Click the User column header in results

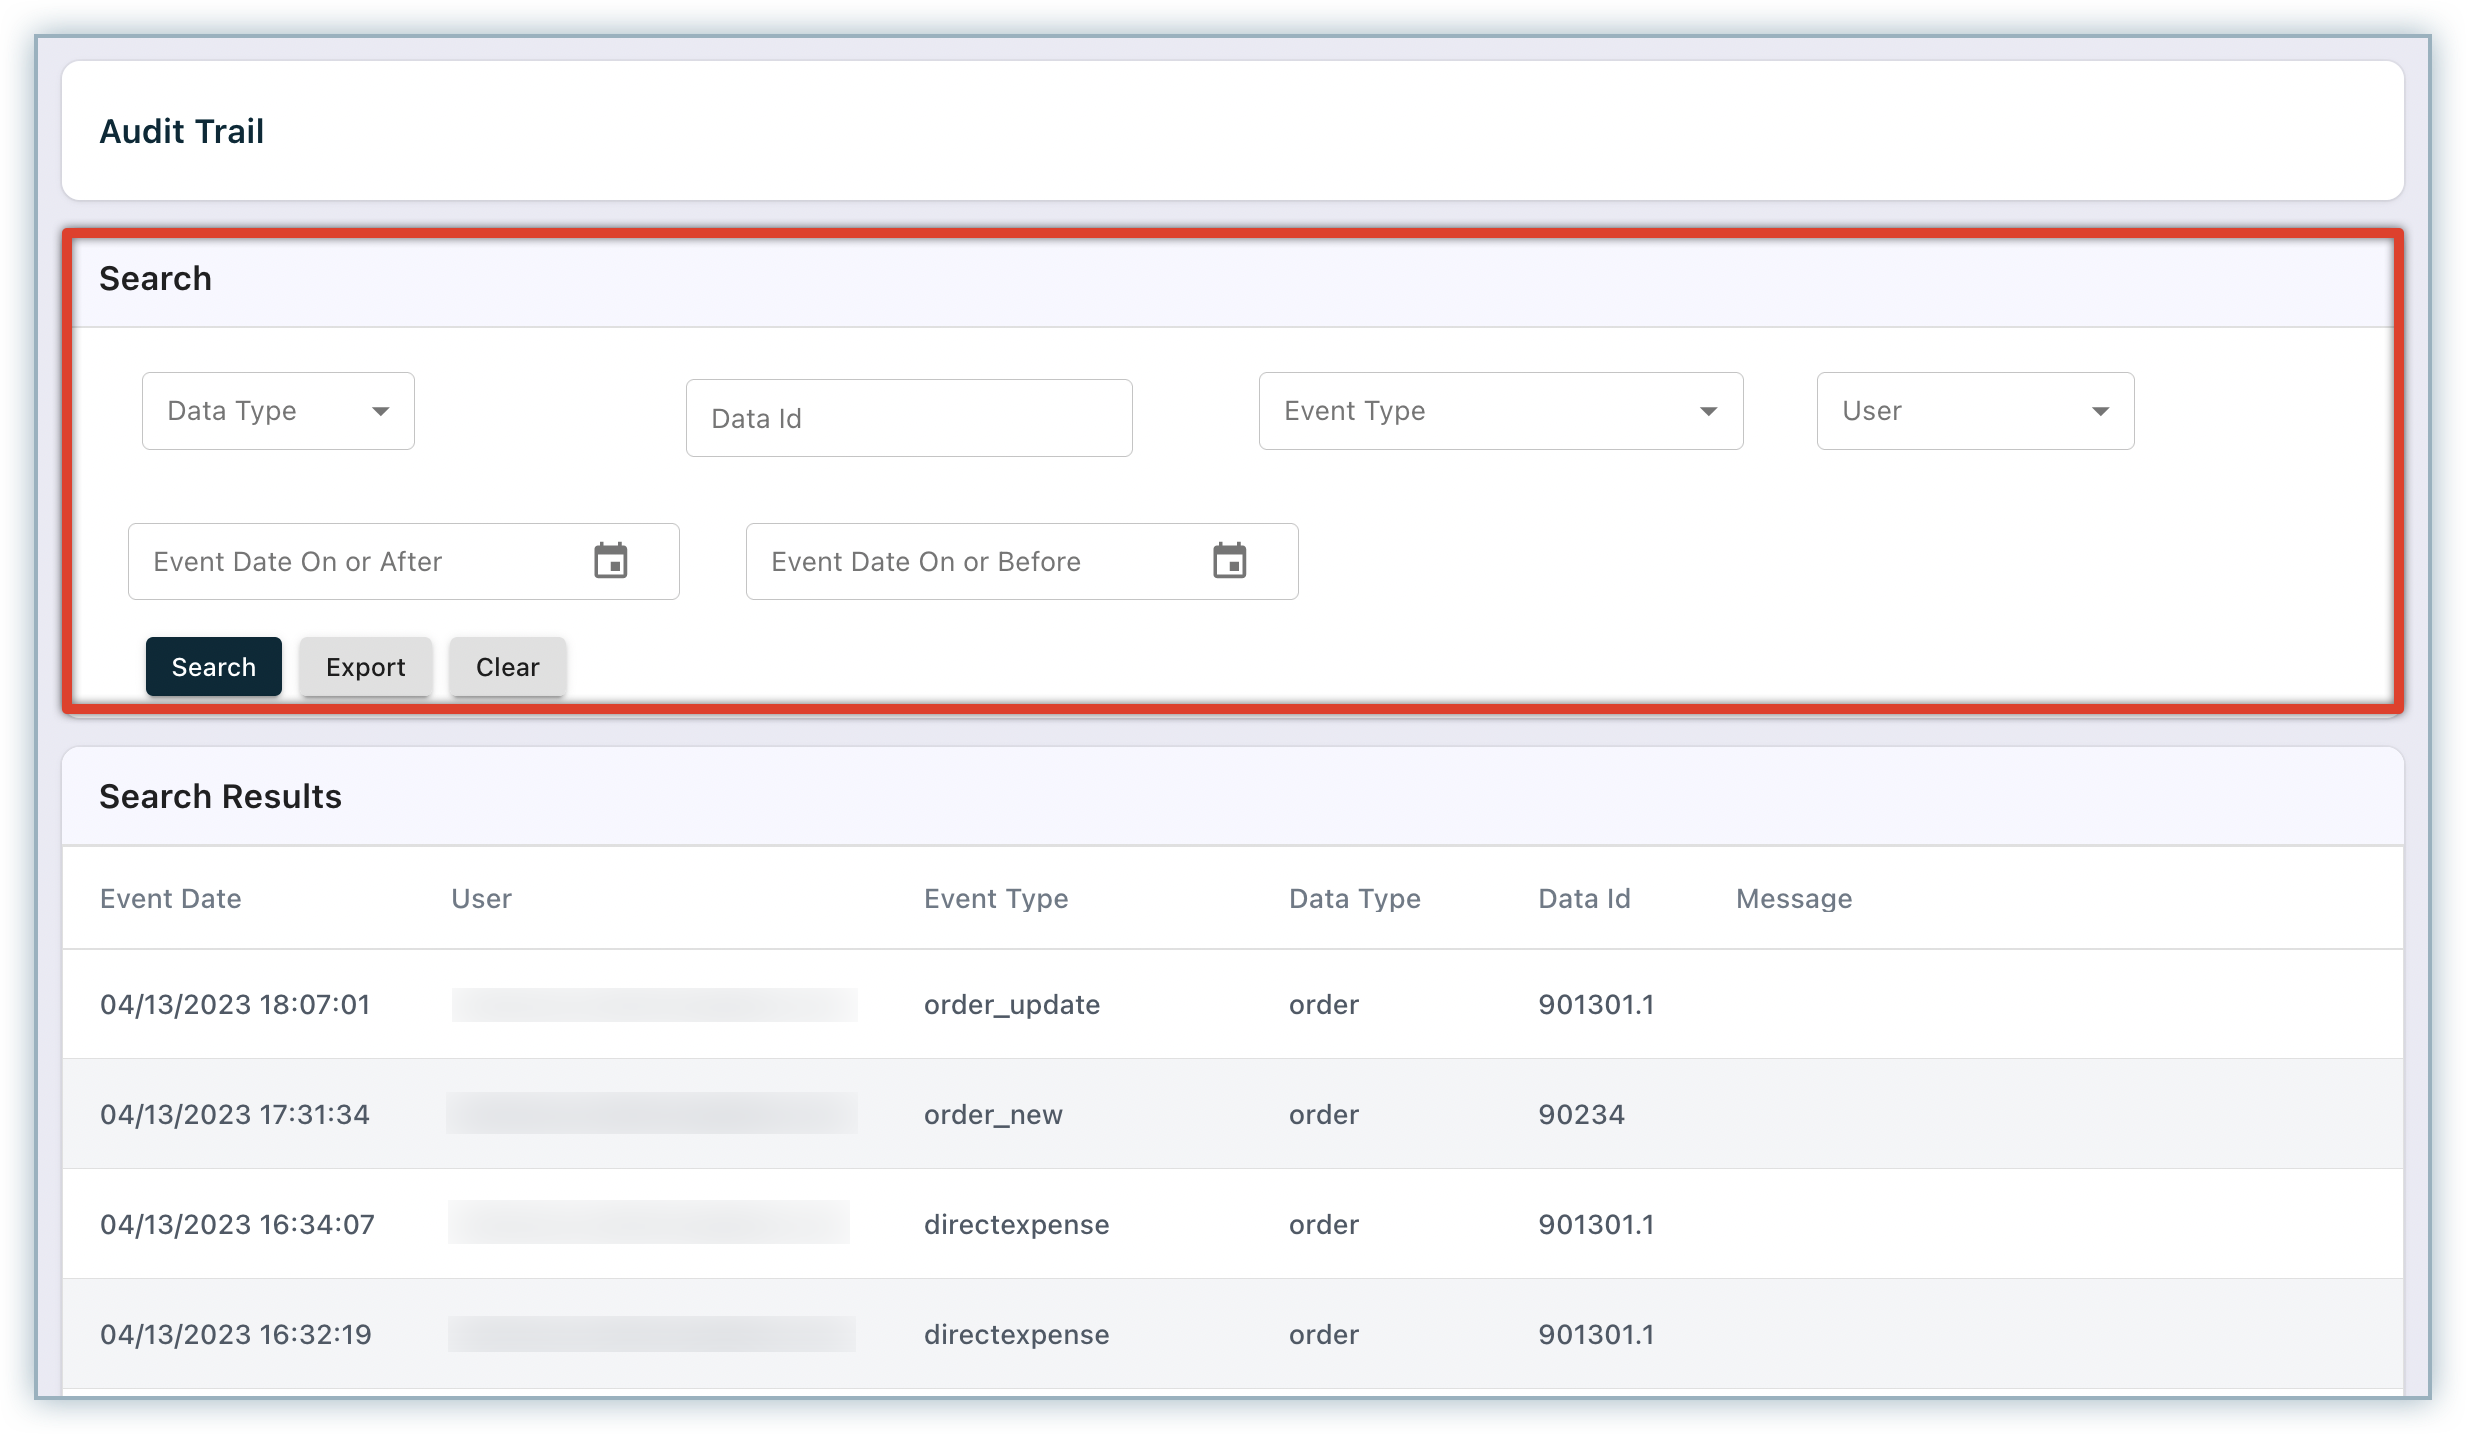(481, 899)
